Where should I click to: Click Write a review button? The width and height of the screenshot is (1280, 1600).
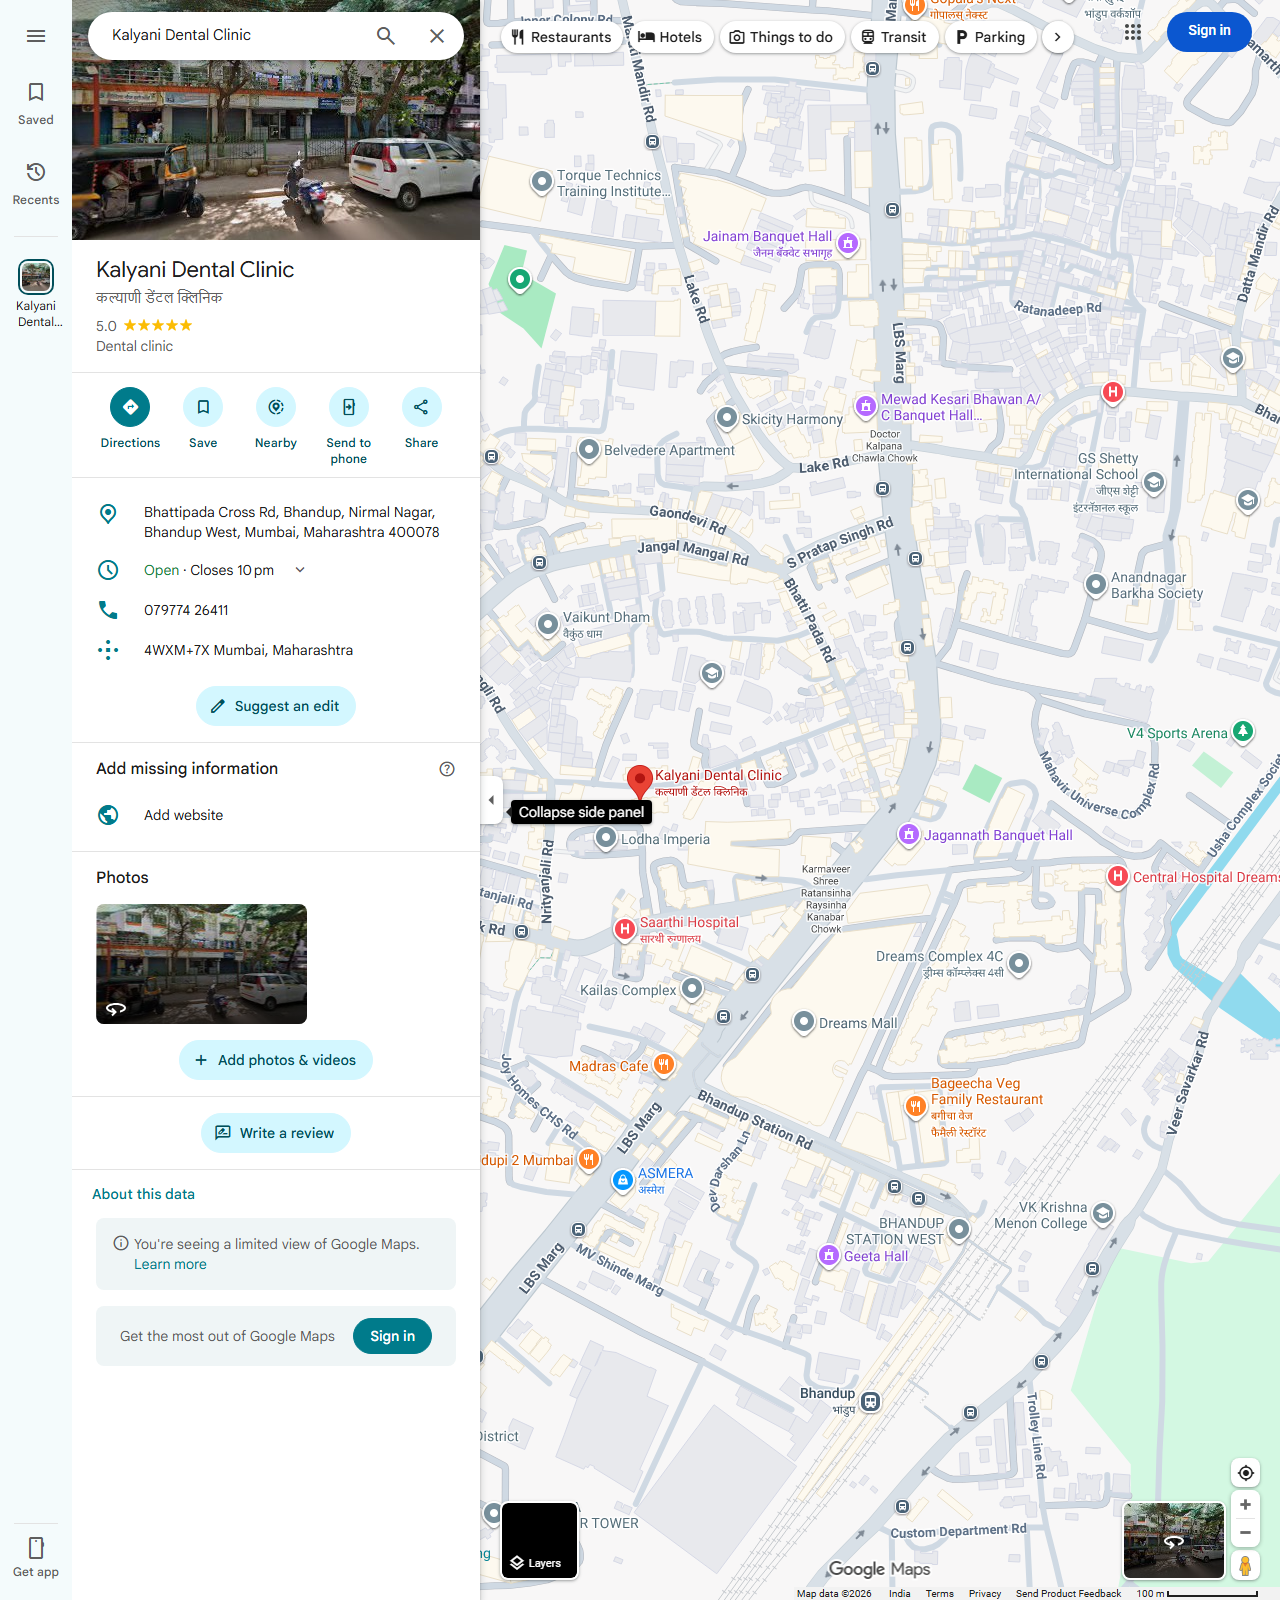click(276, 1133)
